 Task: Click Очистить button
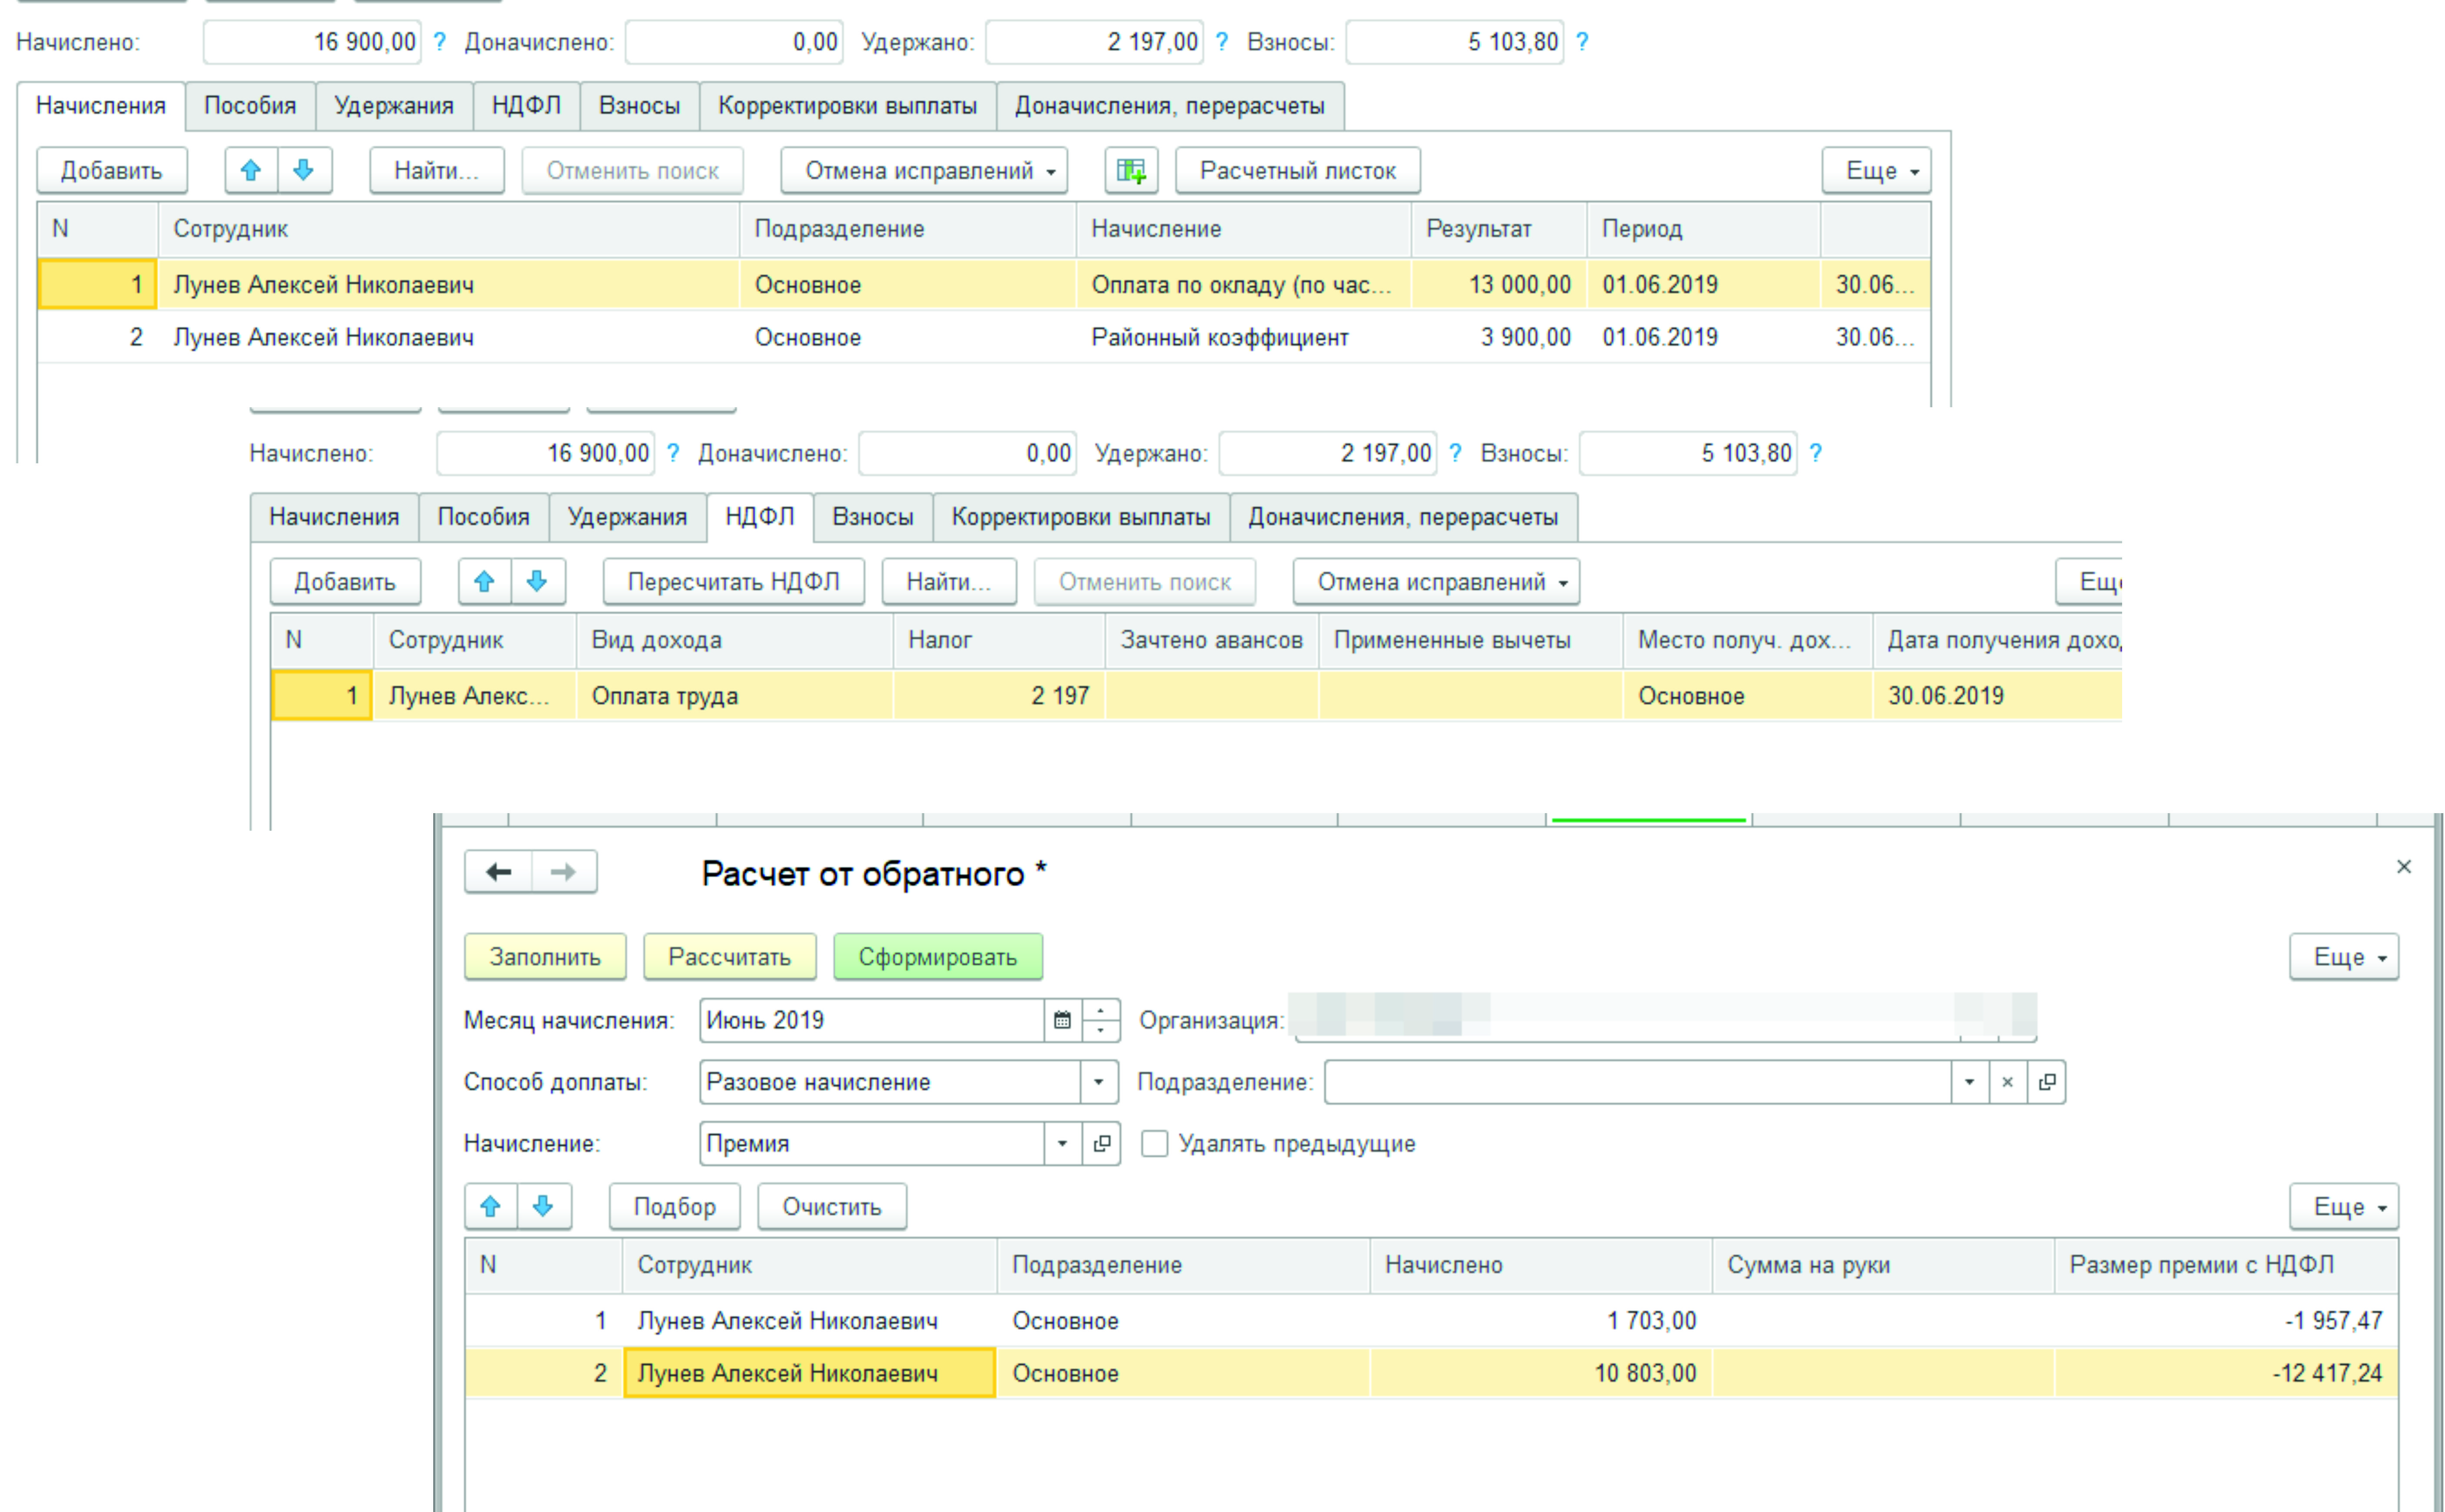[832, 1207]
